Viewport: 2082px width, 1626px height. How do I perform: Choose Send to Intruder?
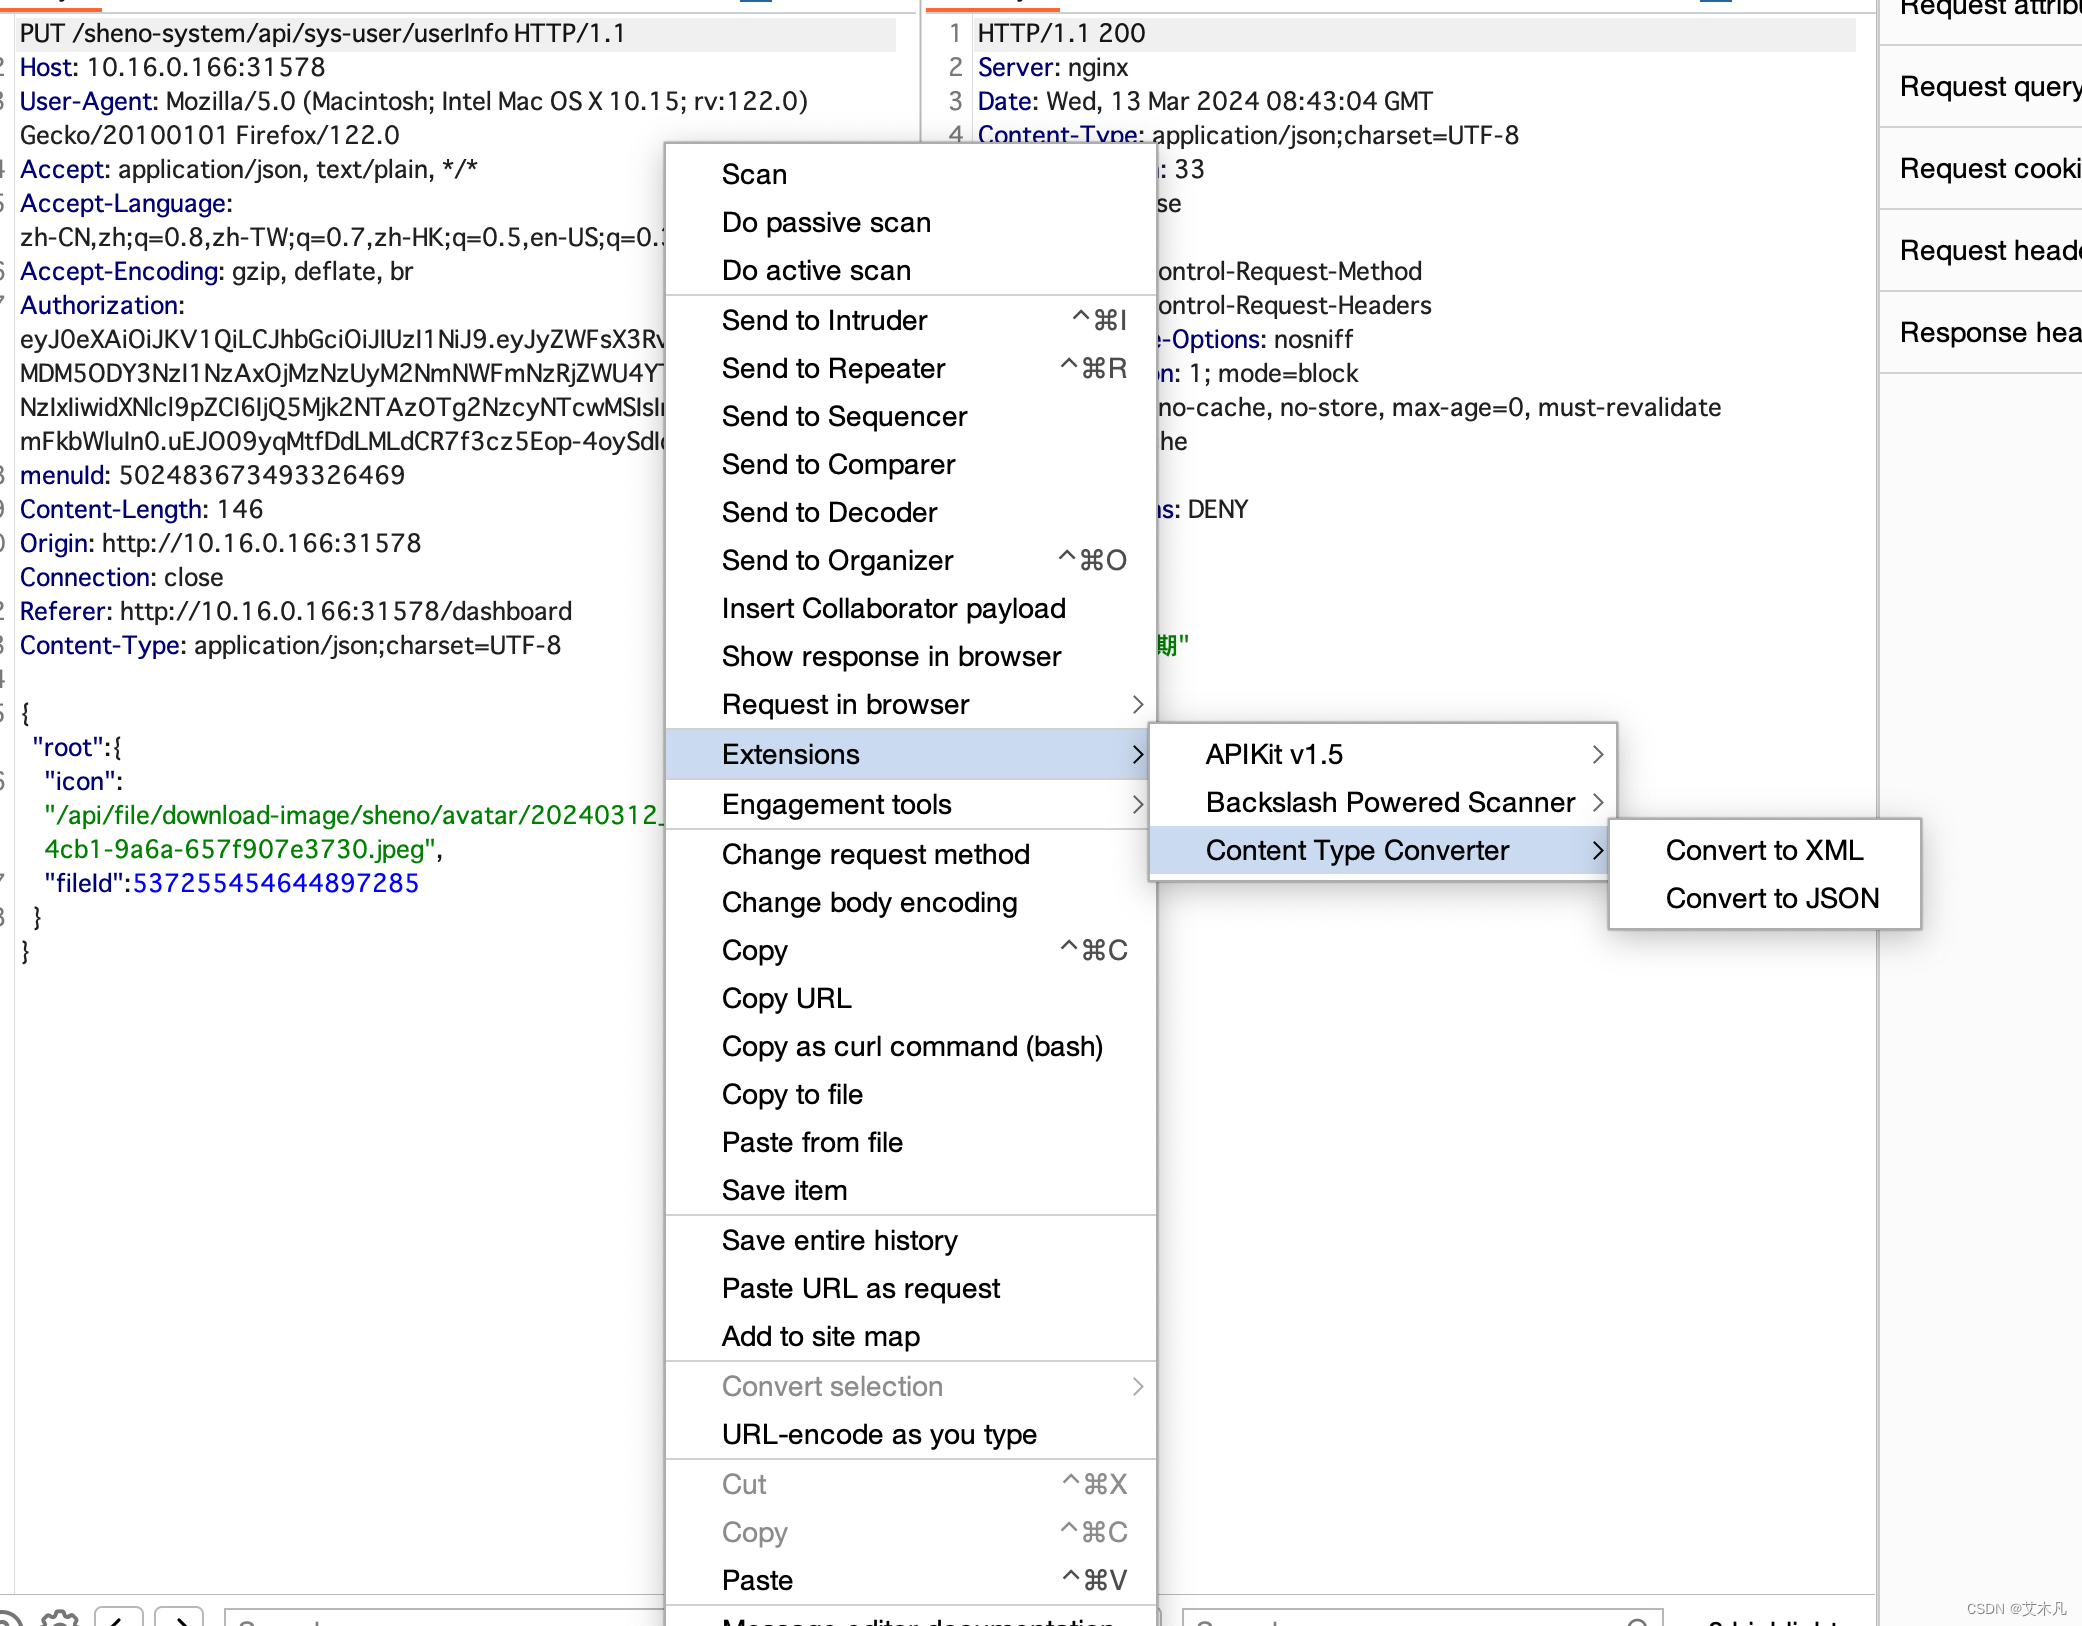tap(824, 321)
